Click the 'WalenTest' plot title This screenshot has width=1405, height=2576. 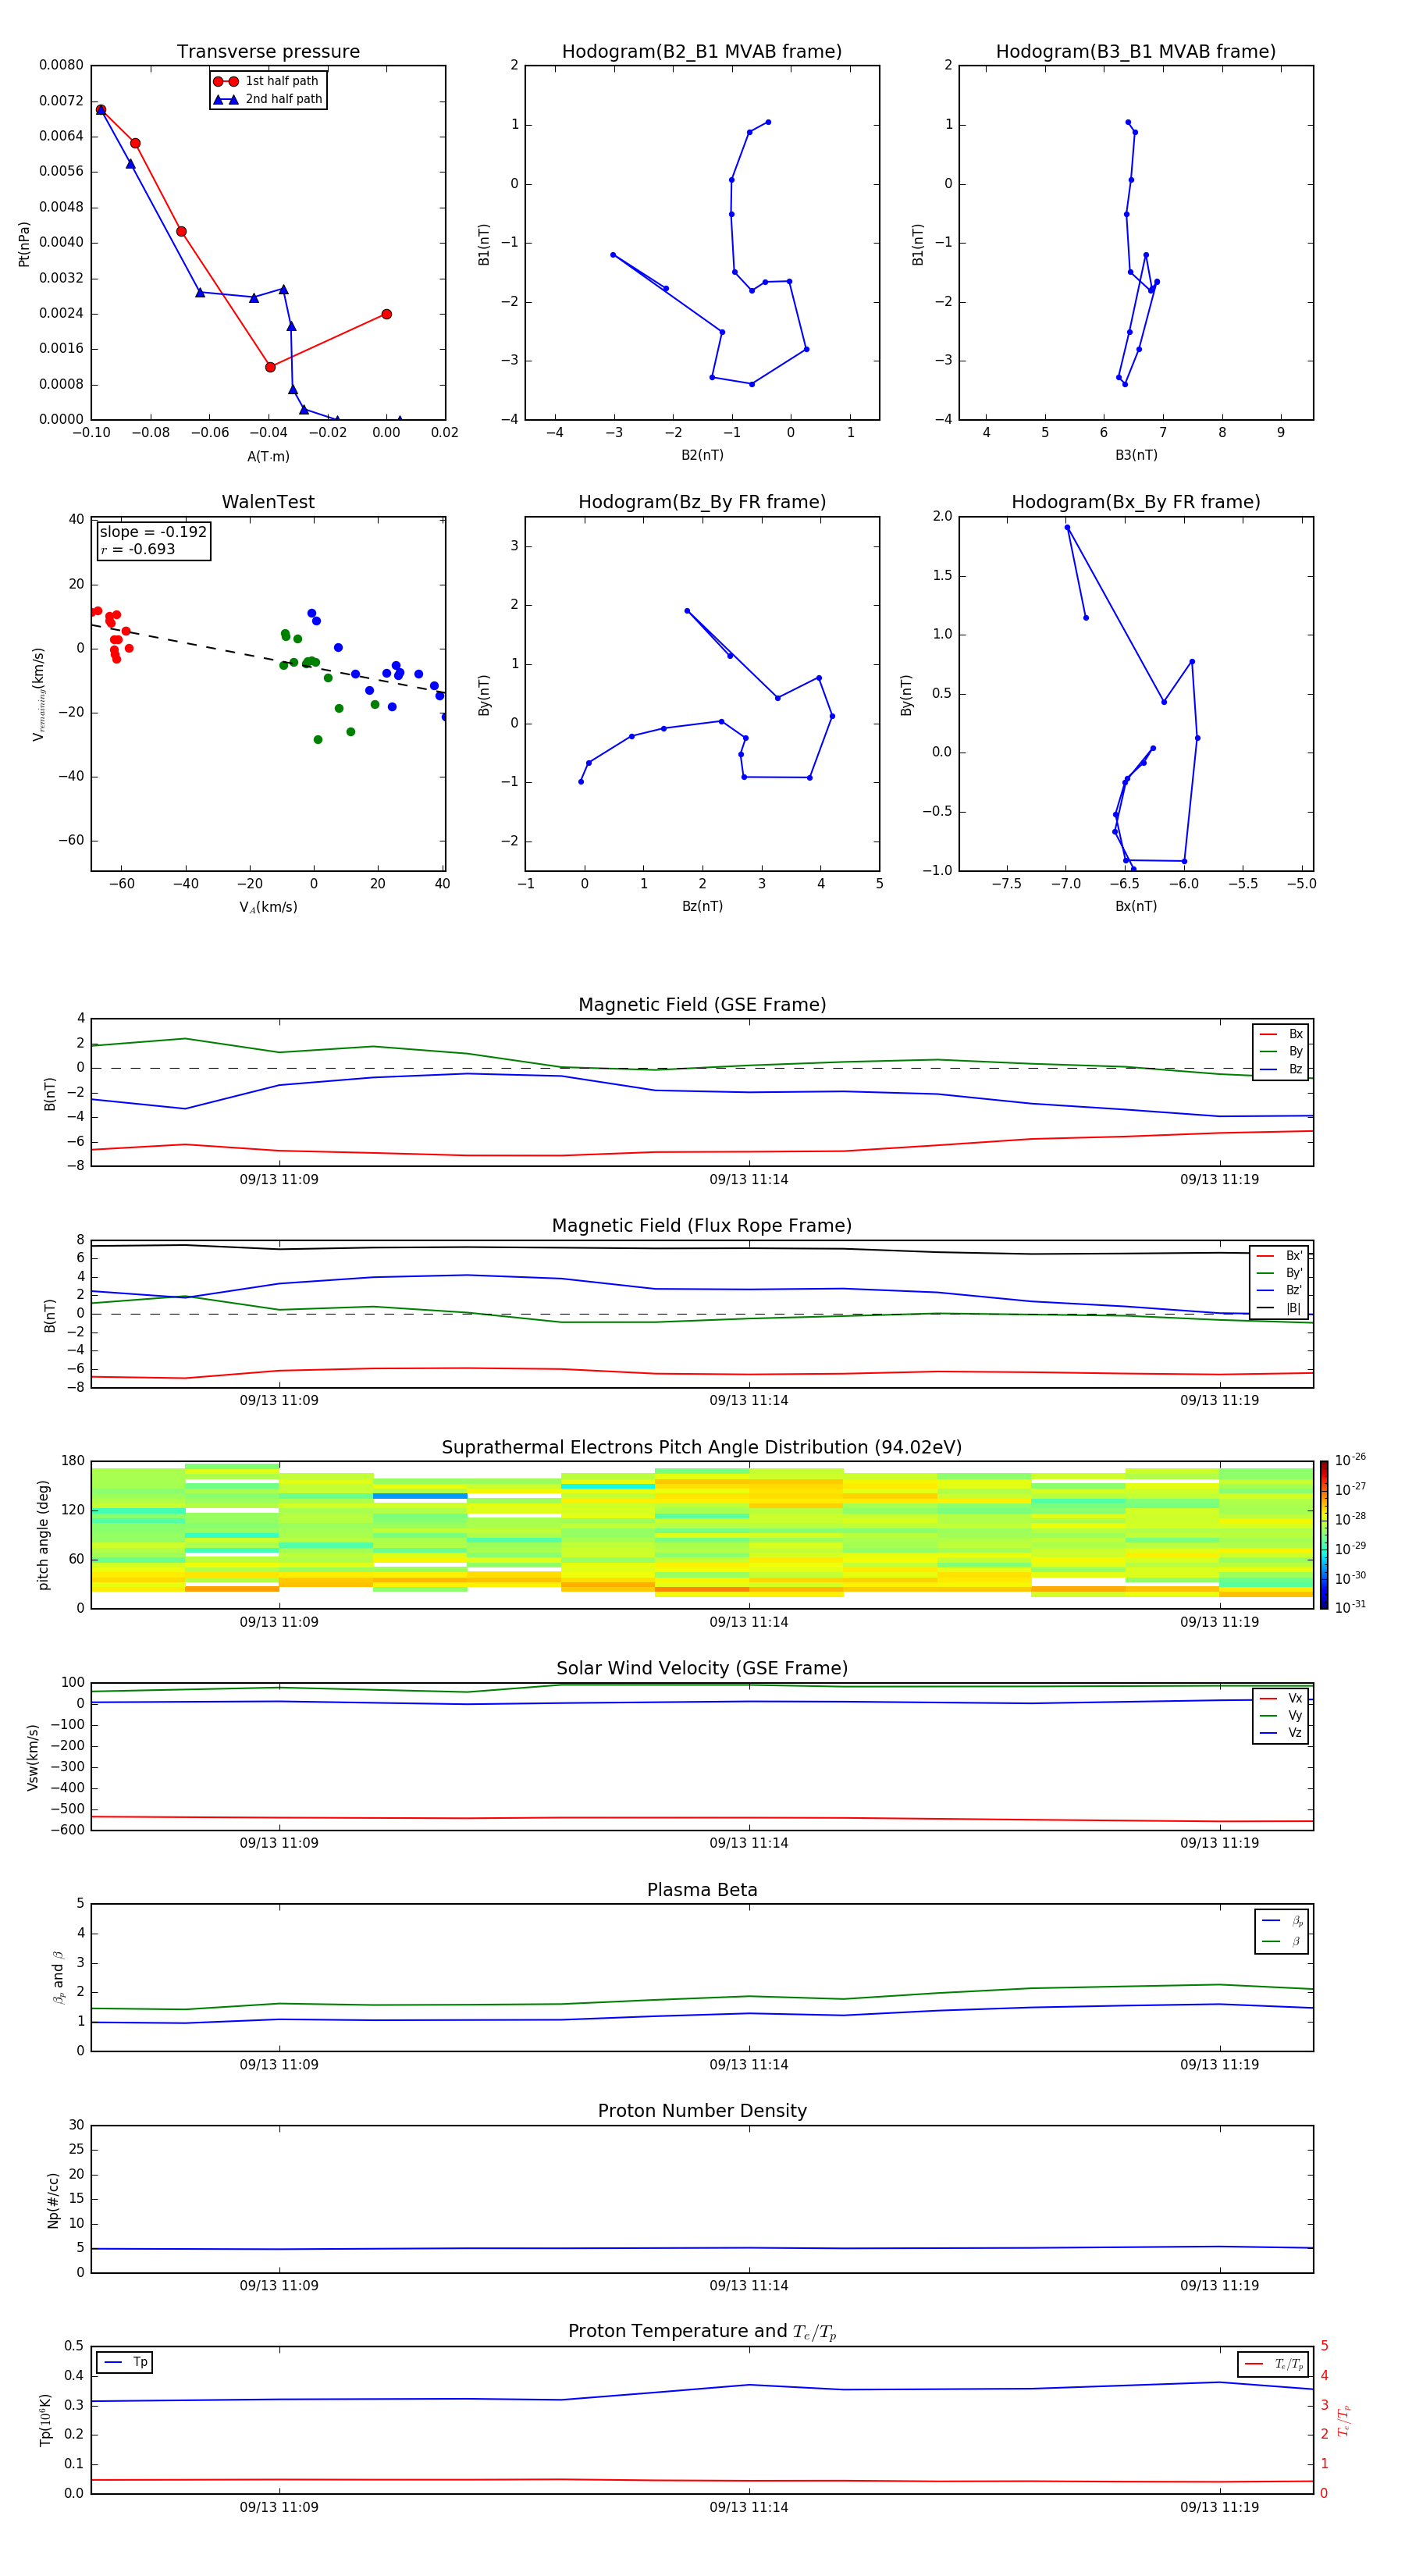pyautogui.click(x=268, y=502)
